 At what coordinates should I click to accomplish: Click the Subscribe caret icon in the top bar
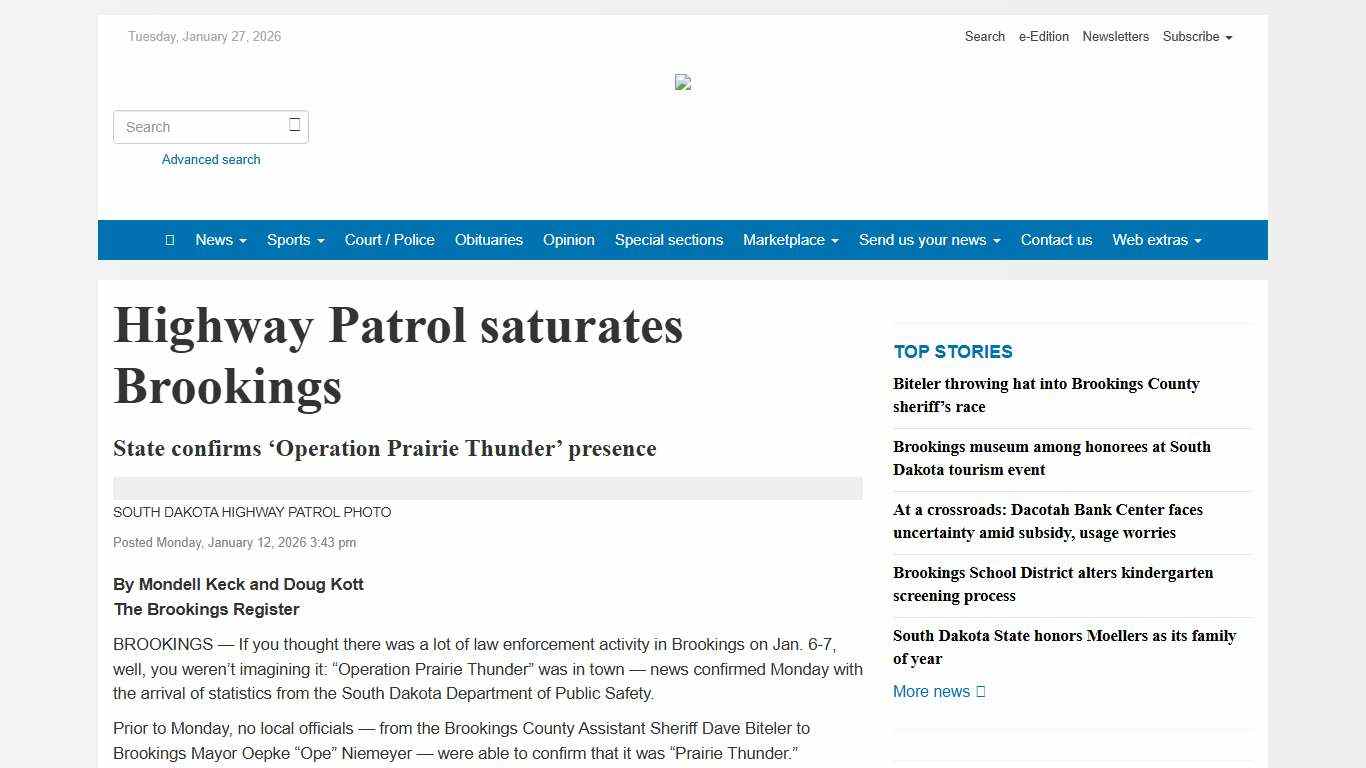point(1230,37)
